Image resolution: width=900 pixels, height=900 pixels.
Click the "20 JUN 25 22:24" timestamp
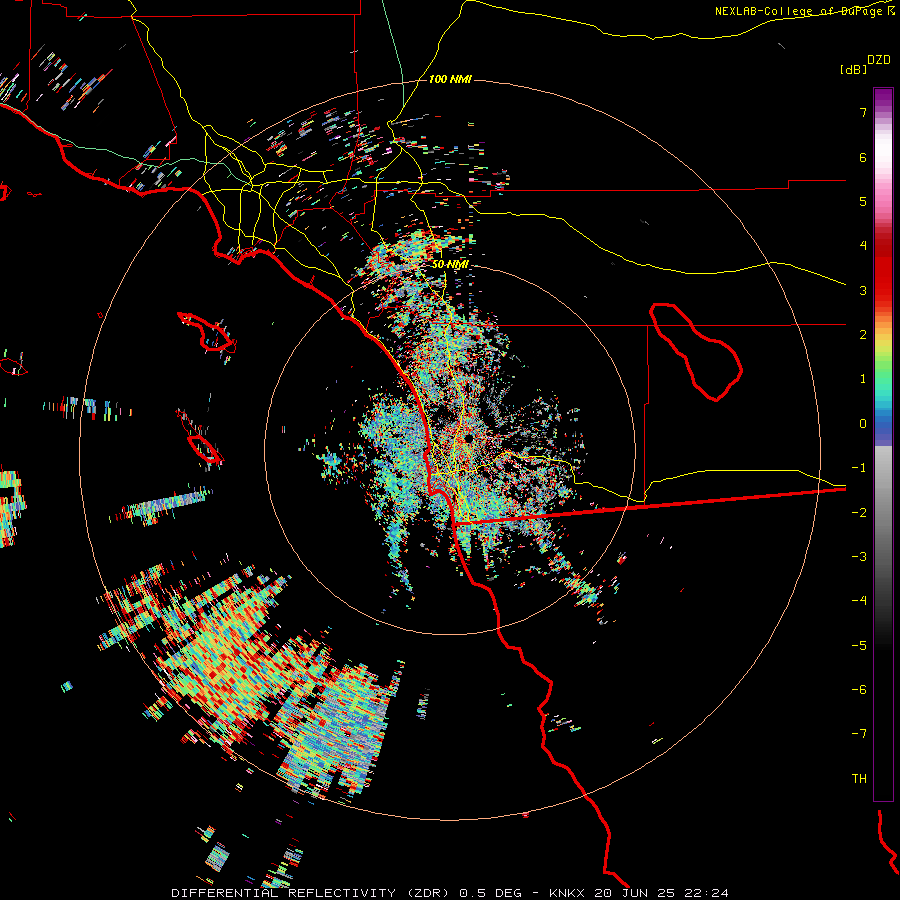pos(661,893)
